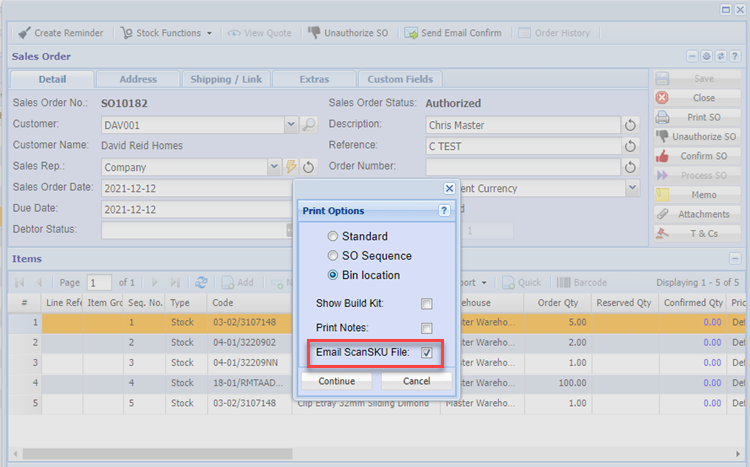Search customer with magnifier icon
This screenshot has width=750, height=467.
(x=309, y=125)
